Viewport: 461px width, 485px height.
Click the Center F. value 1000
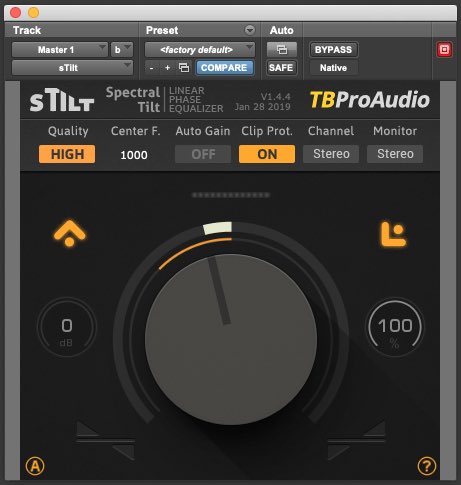click(x=134, y=155)
